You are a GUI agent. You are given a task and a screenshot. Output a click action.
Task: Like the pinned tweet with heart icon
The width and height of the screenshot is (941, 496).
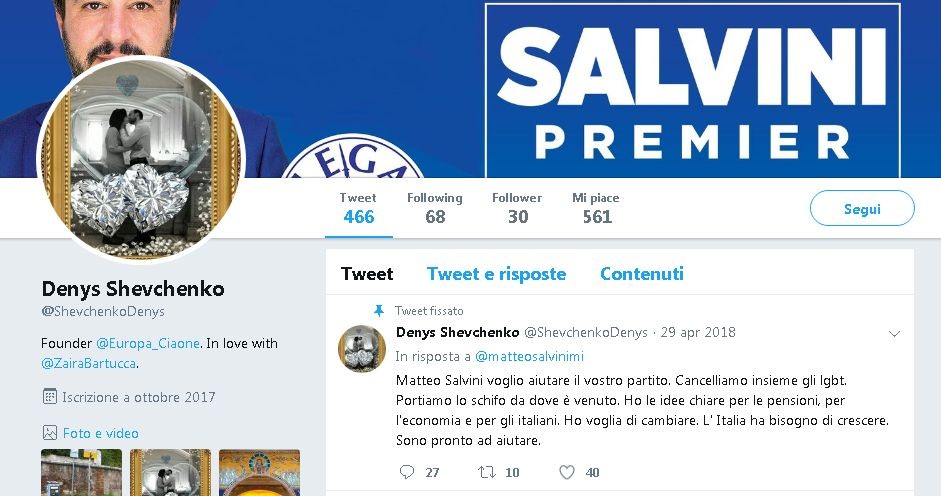567,472
